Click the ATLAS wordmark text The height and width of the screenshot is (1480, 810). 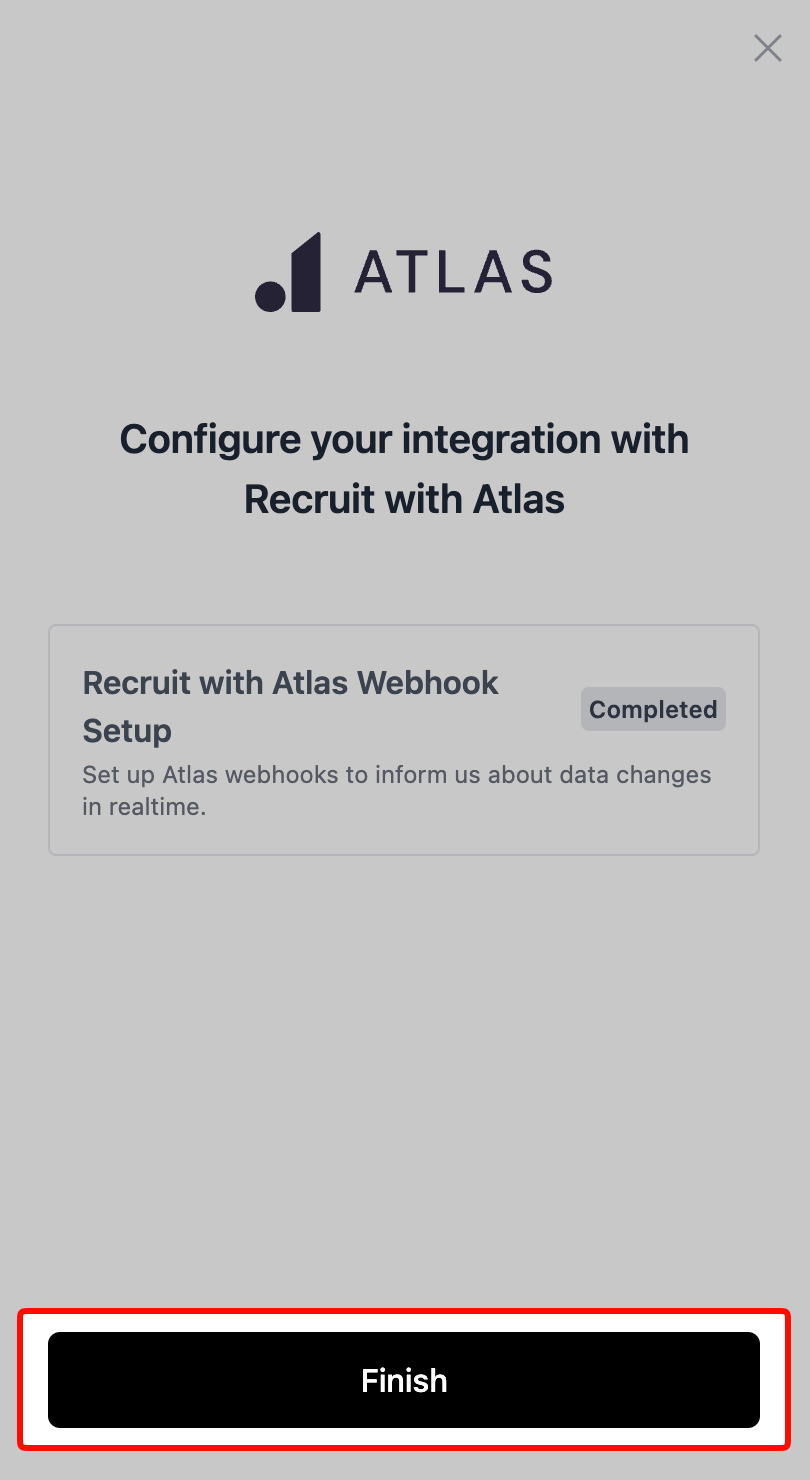coord(453,272)
